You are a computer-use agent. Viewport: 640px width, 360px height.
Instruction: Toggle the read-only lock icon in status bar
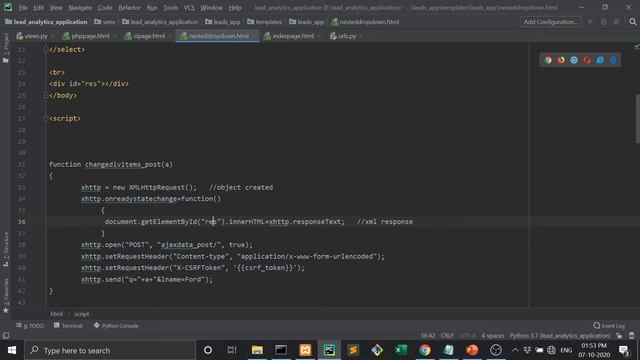pos(619,336)
